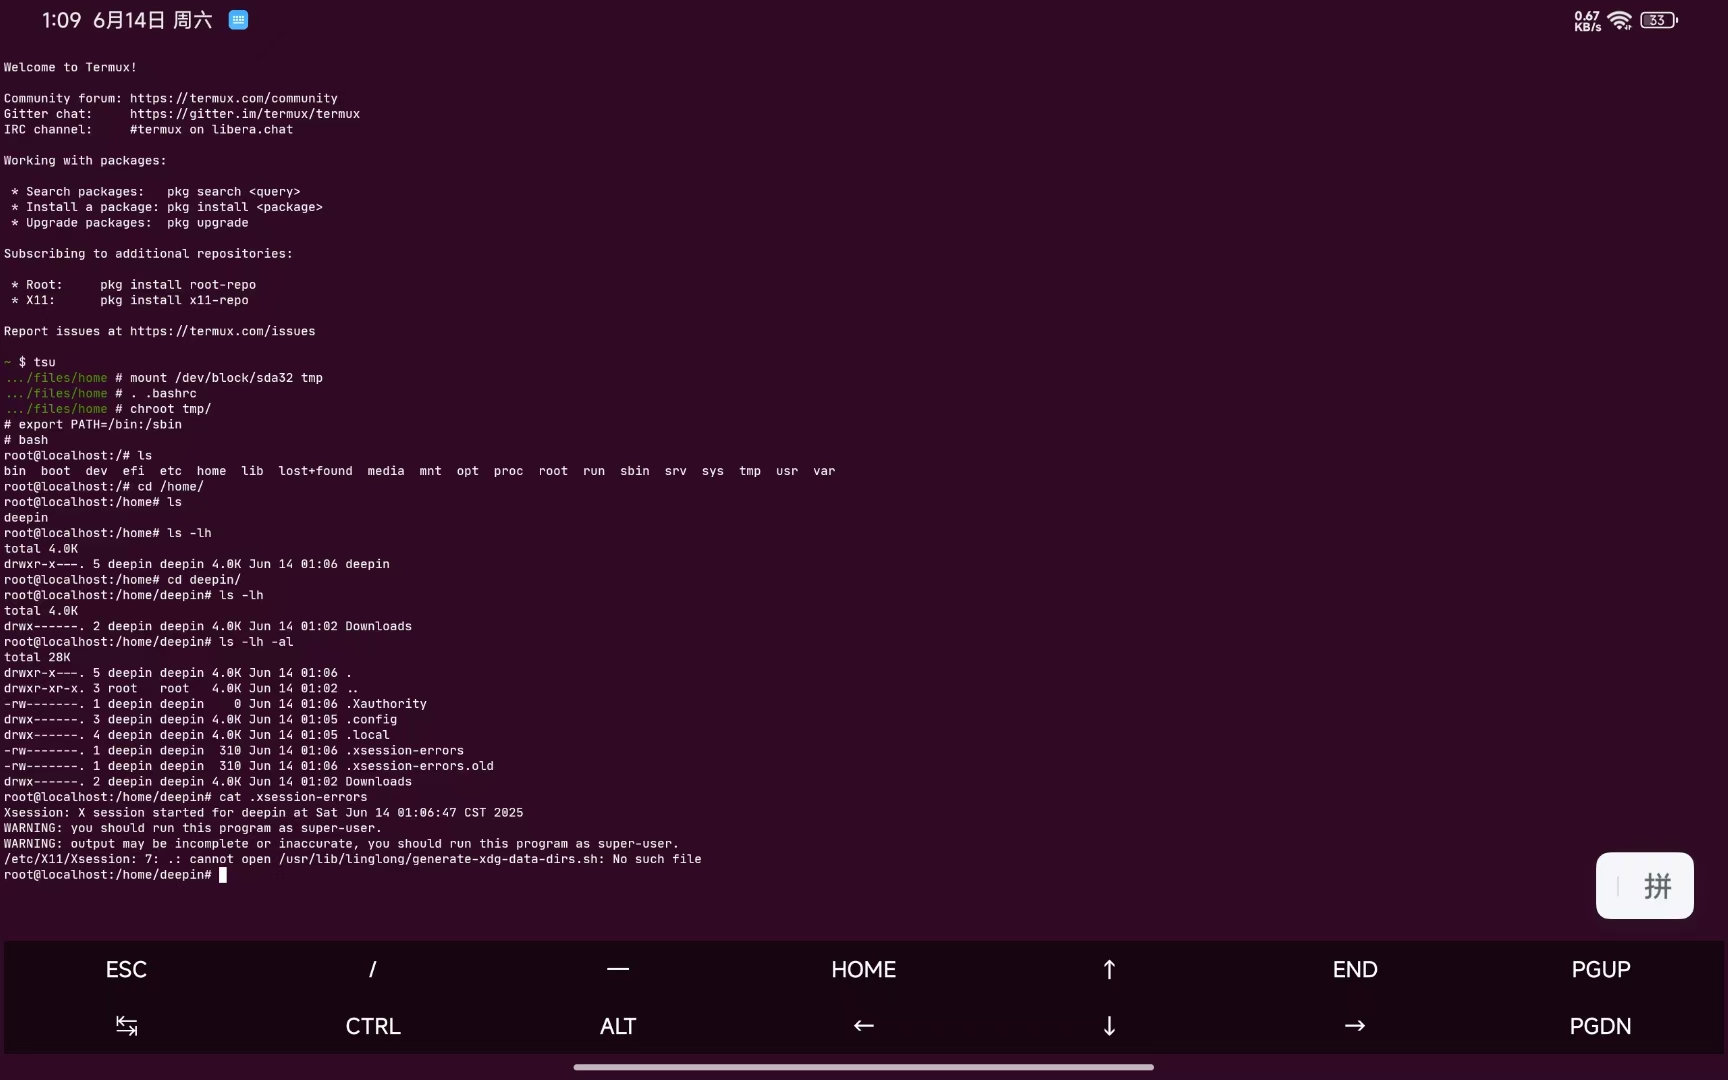This screenshot has height=1080, width=1728.
Task: Click the 'cat .xsession-errors' command
Action: tap(293, 797)
